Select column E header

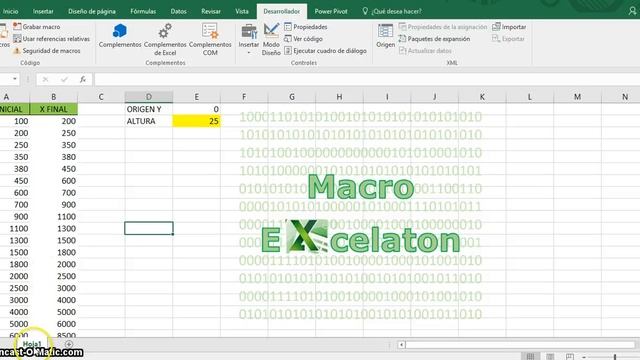click(196, 97)
